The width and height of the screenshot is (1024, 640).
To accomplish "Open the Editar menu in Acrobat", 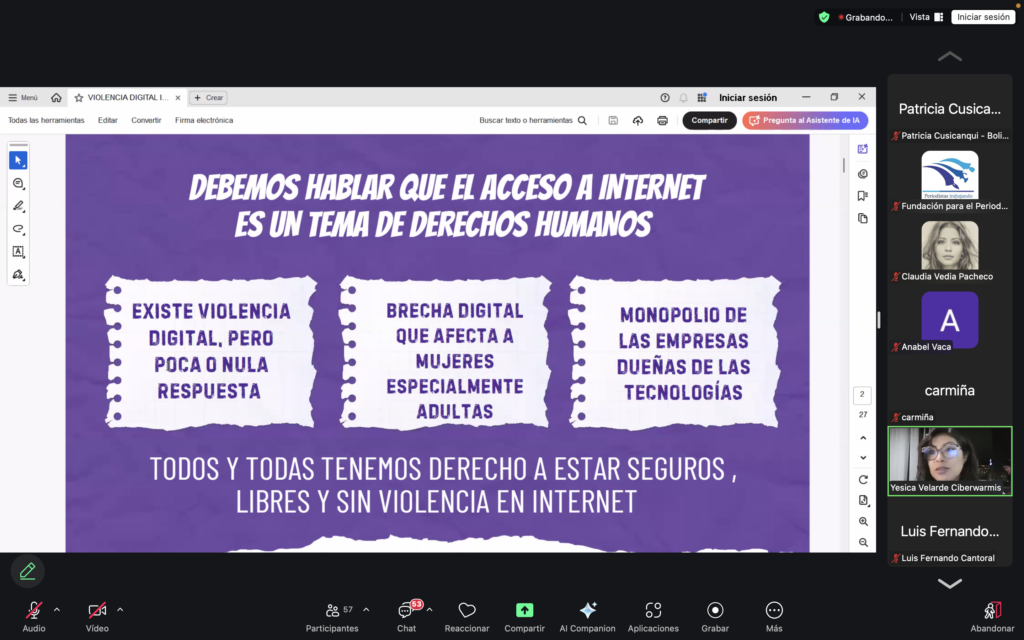I will coord(107,120).
